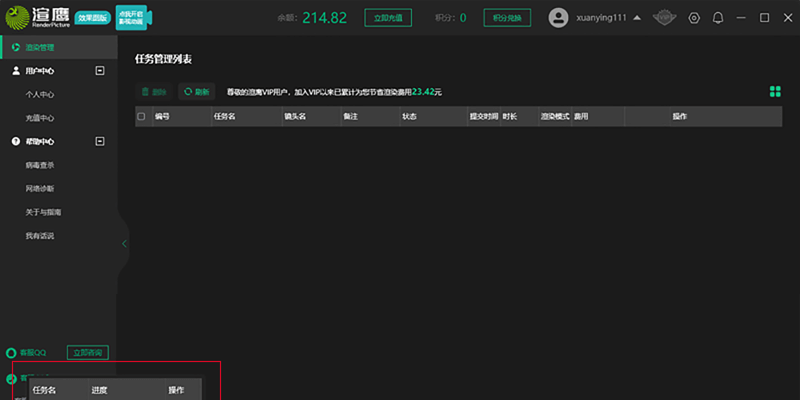Image resolution: width=800 pixels, height=400 pixels.
Task: Collapse the 帮助中心 section
Action: [x=99, y=141]
